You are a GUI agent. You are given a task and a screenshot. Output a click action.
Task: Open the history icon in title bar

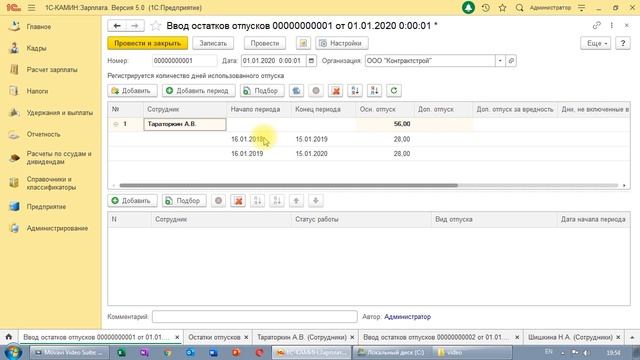tap(486, 8)
